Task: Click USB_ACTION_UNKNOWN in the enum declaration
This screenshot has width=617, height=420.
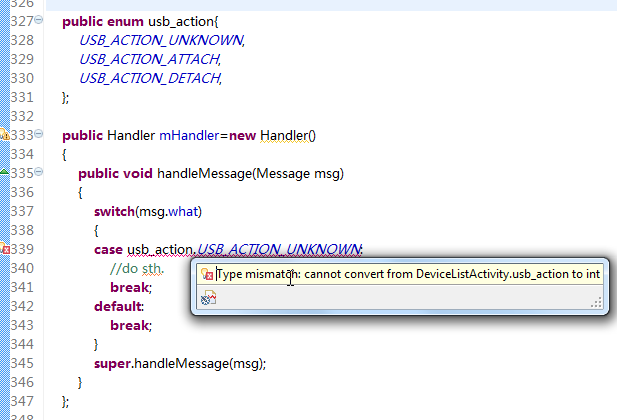Action: (161, 40)
